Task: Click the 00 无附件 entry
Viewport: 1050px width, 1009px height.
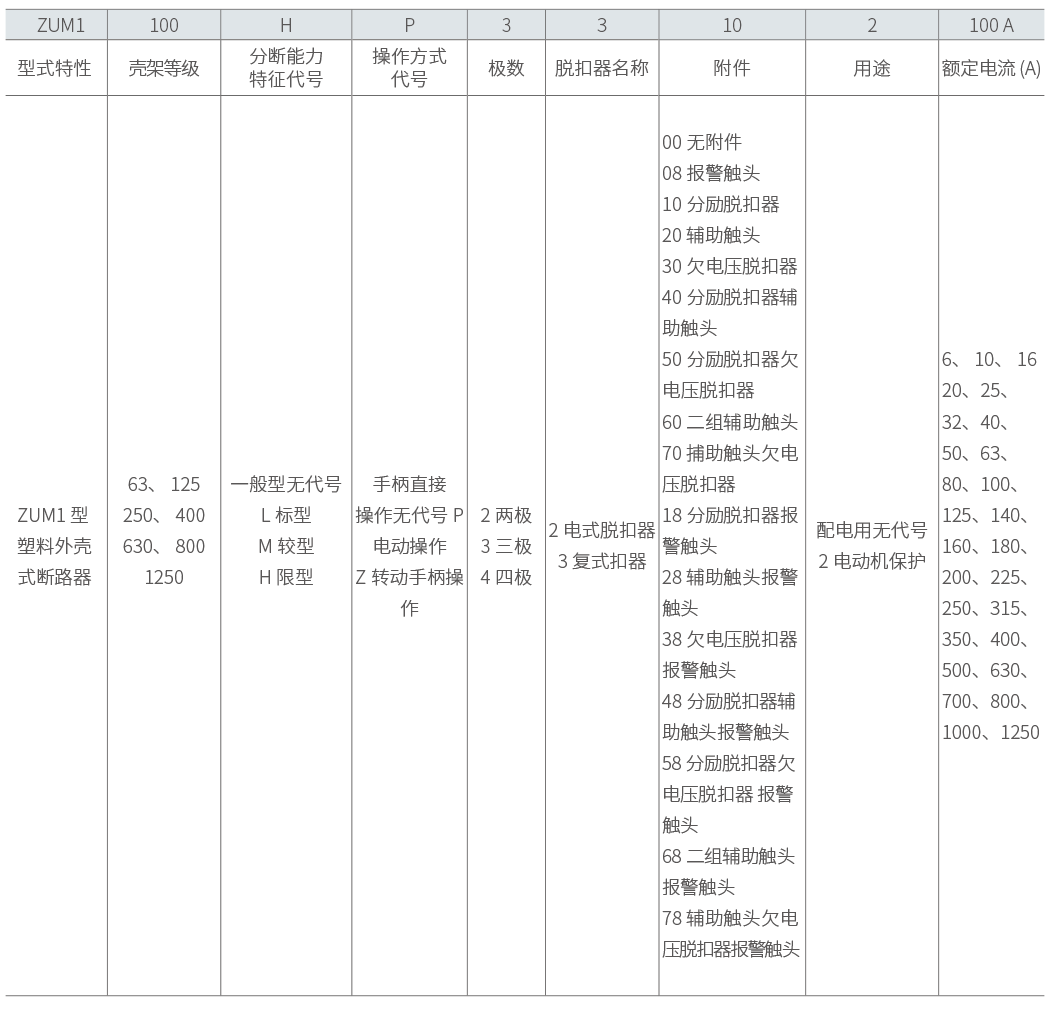Action: point(702,142)
